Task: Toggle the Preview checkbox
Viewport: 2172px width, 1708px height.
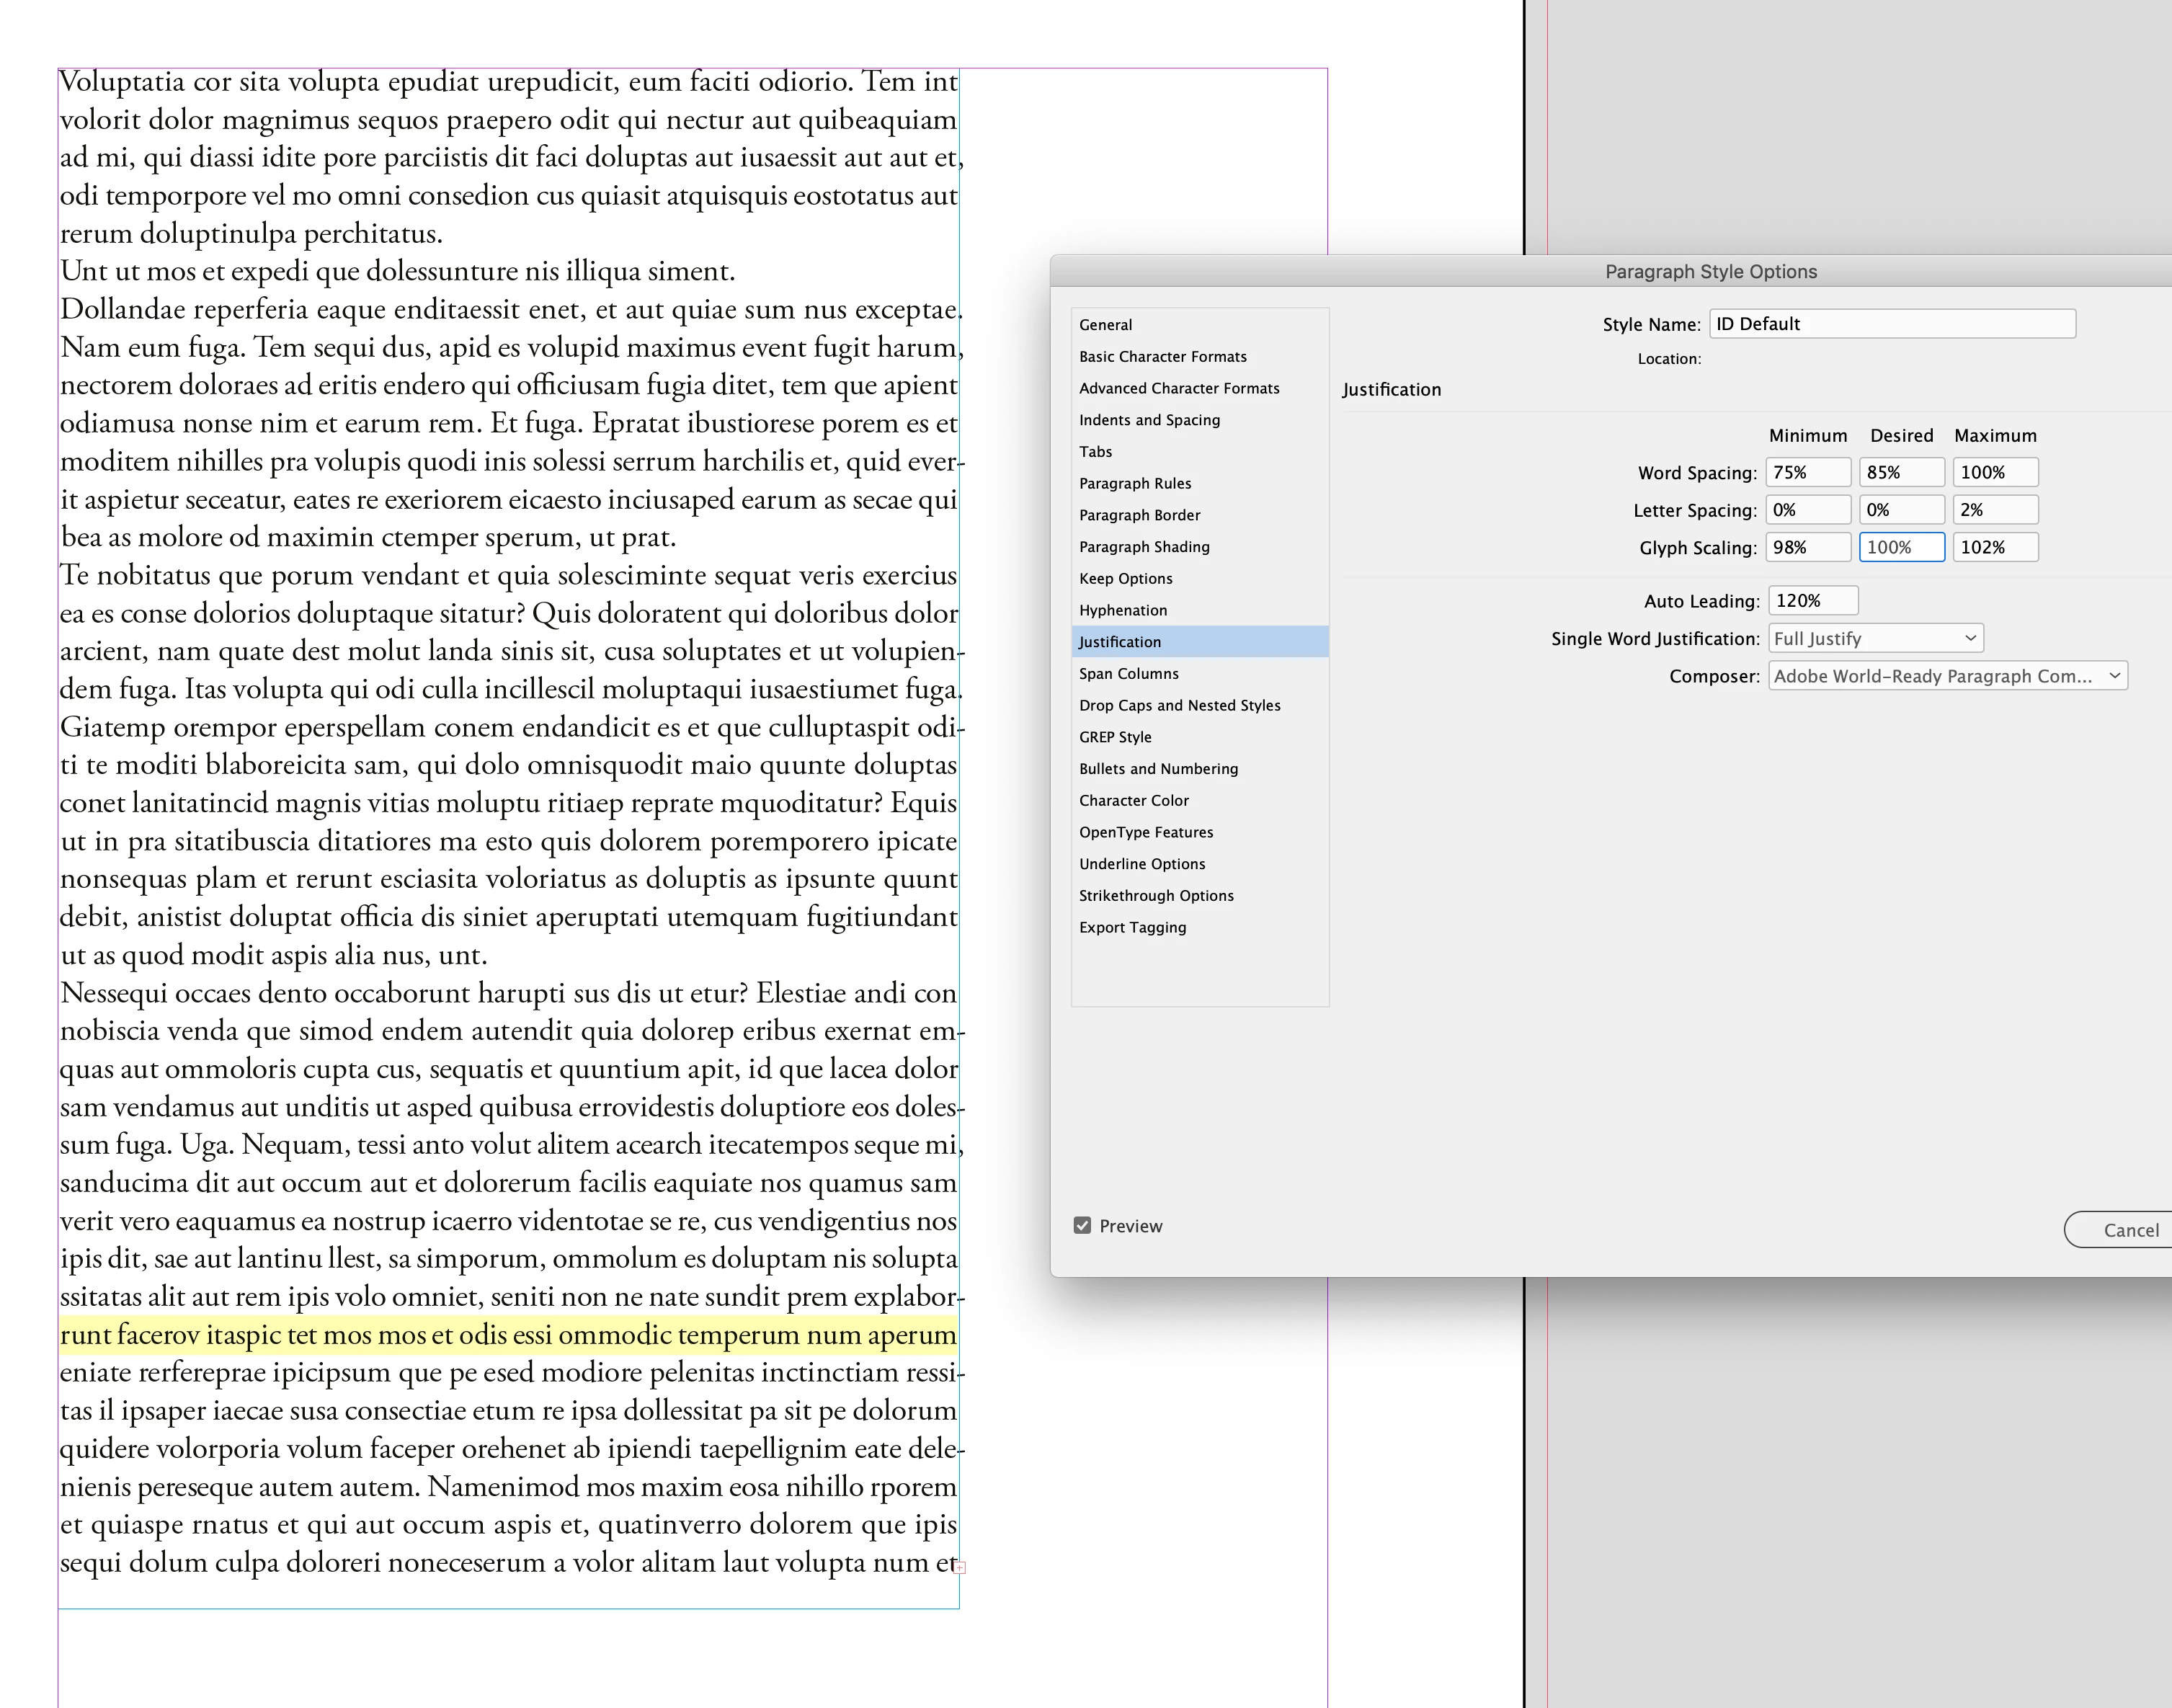Action: click(1082, 1226)
